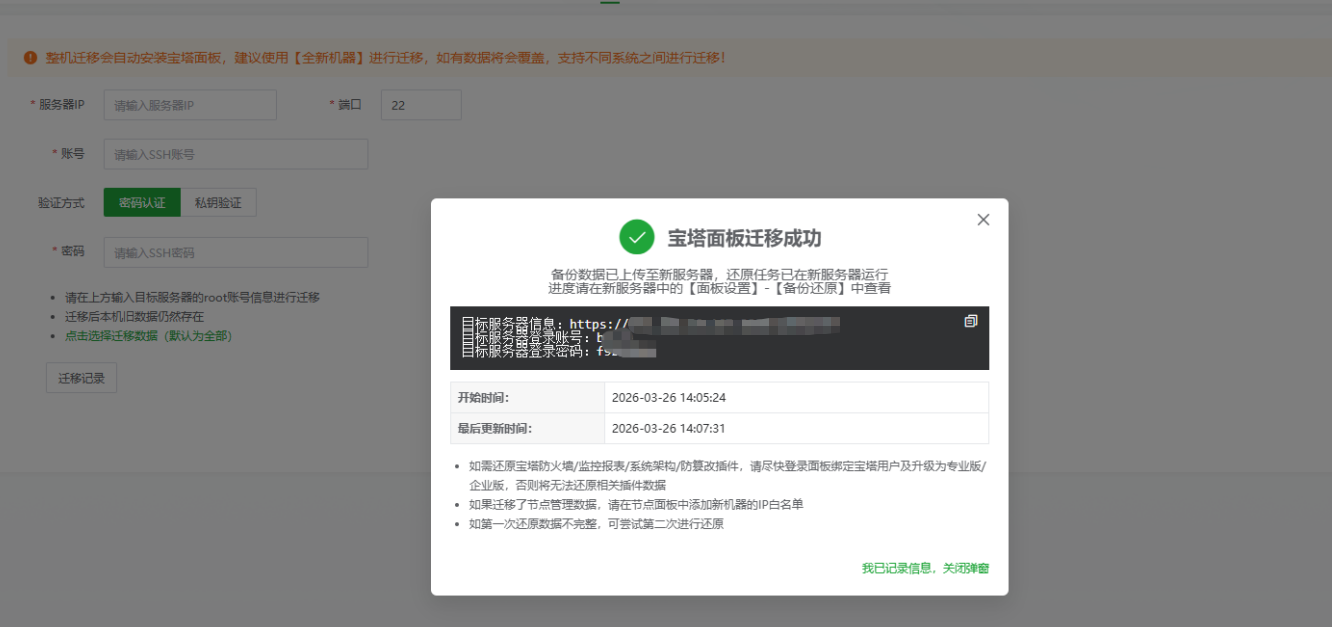The image size is (1332, 627).
Task: Open the 迁移记录 migration records
Action: [x=81, y=377]
